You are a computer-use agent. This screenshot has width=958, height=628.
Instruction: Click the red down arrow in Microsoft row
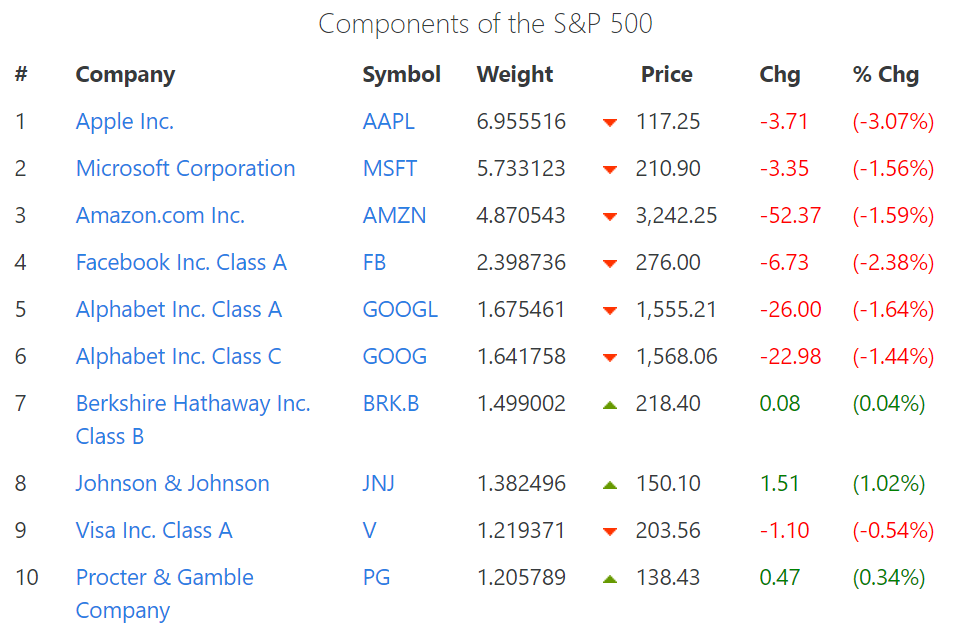(610, 170)
